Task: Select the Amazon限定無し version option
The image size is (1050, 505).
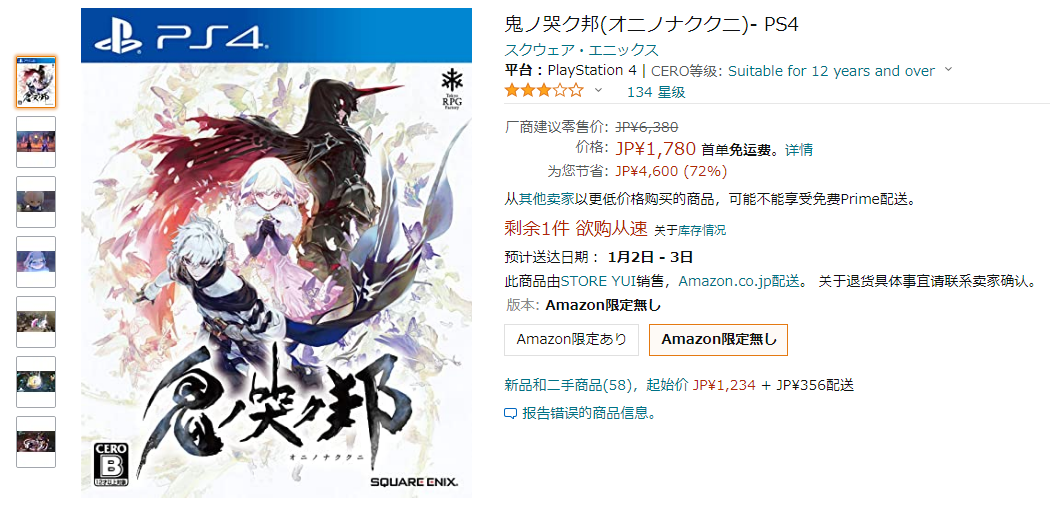Action: click(x=719, y=340)
